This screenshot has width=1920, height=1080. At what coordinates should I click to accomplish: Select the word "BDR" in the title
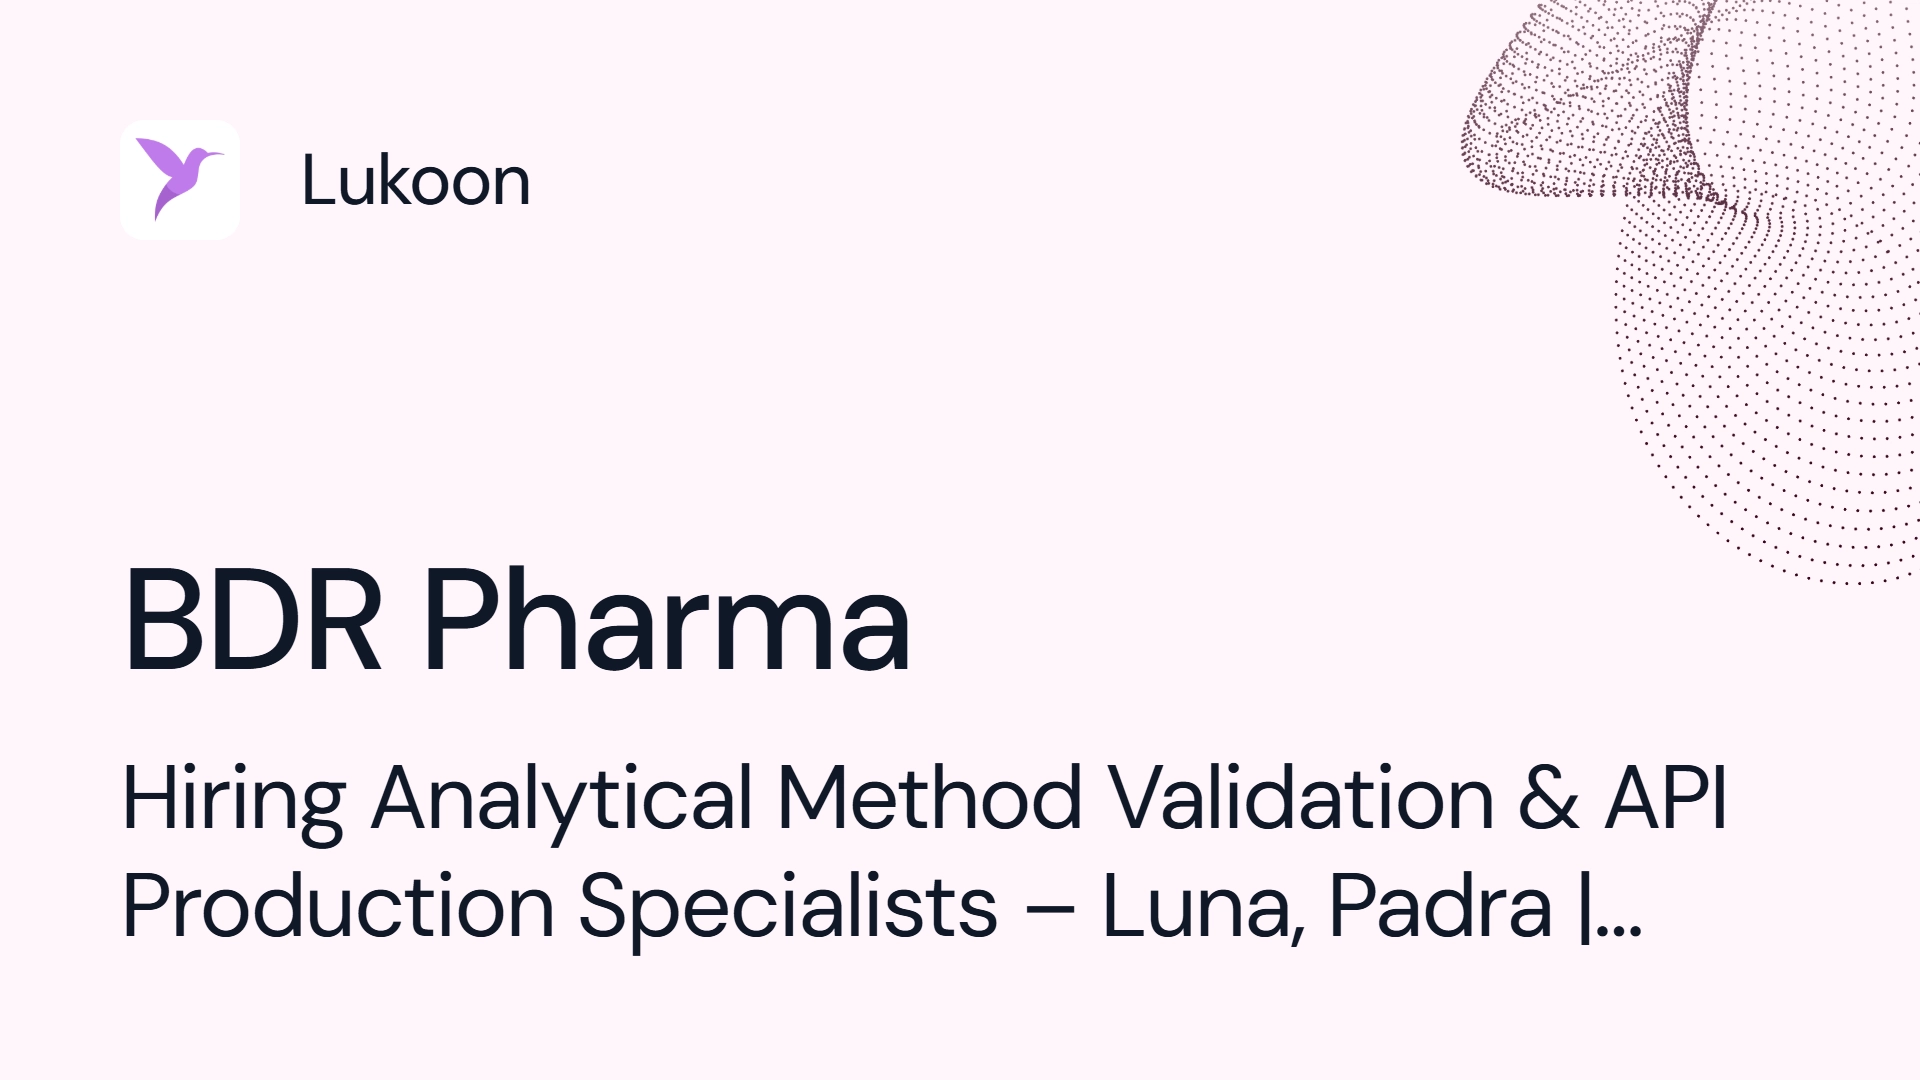point(252,620)
